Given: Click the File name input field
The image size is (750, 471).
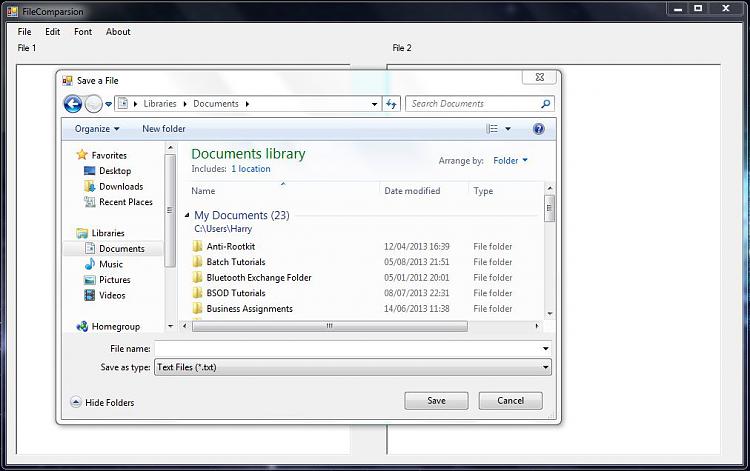Looking at the screenshot, I should click(x=348, y=349).
